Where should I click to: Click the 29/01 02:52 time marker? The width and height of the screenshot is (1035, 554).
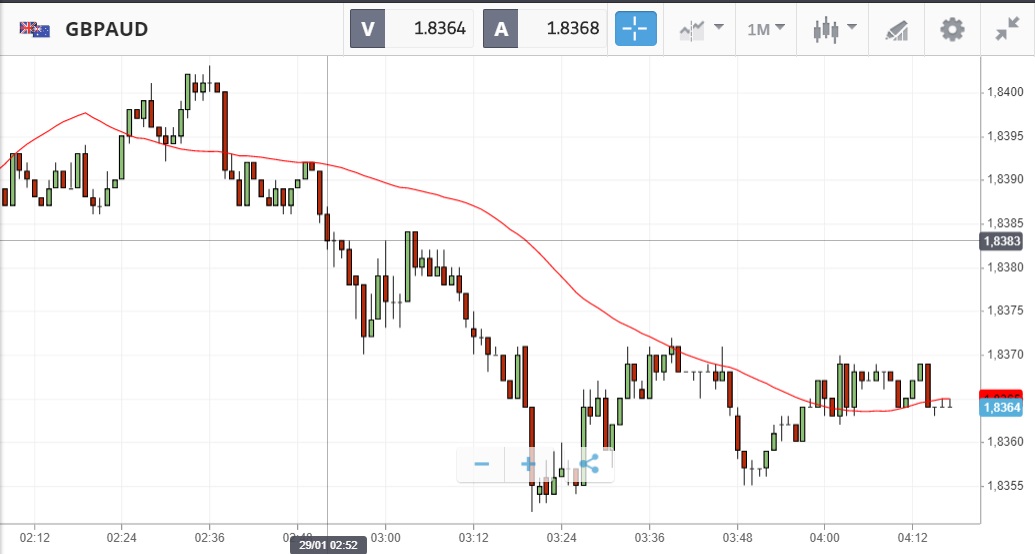tap(328, 546)
